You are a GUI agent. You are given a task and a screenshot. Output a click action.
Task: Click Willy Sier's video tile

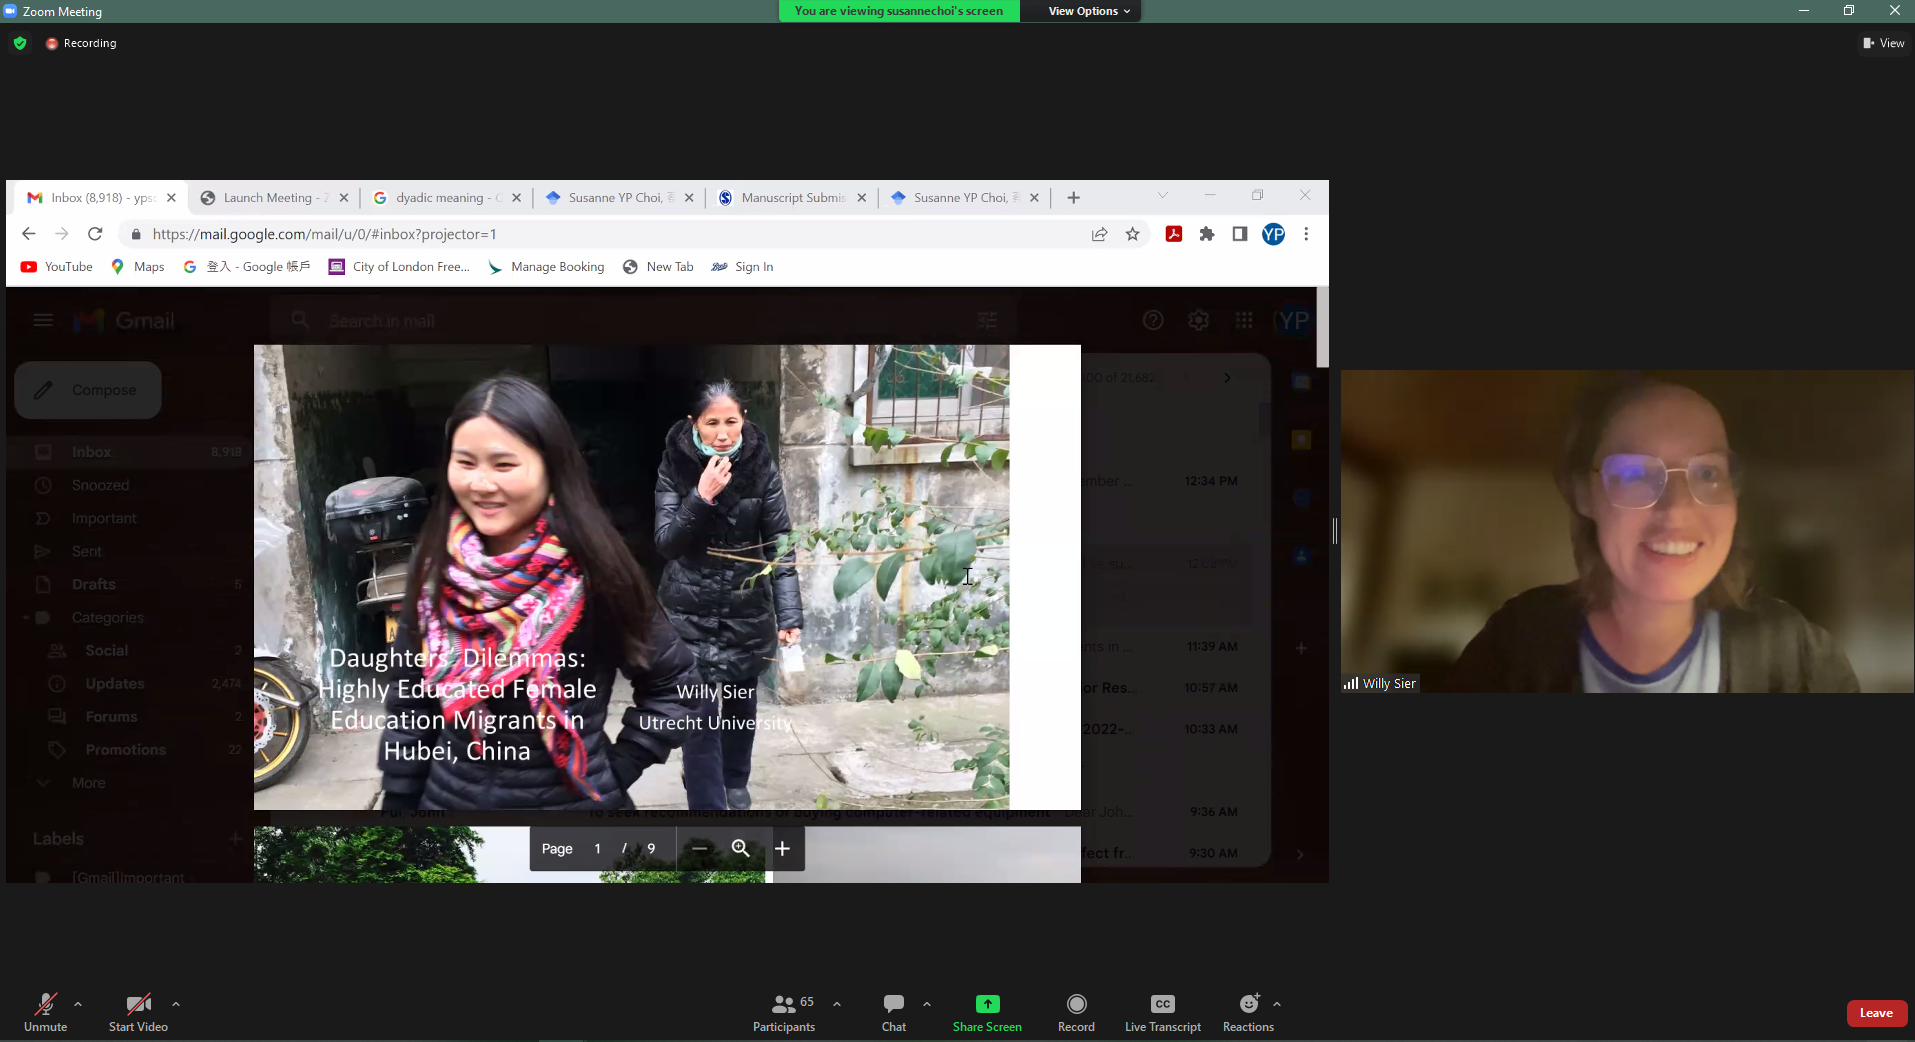(x=1627, y=531)
